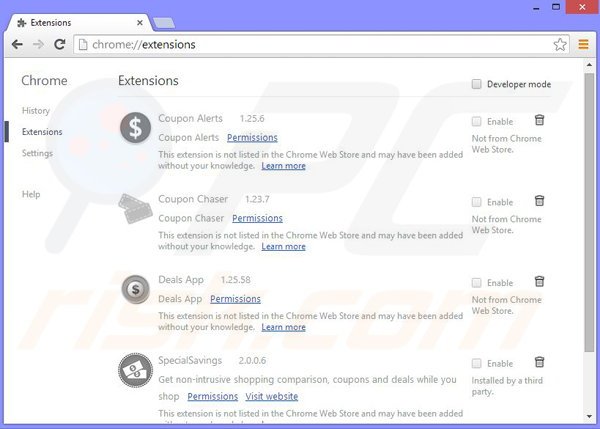Close the Extensions tab

point(140,23)
